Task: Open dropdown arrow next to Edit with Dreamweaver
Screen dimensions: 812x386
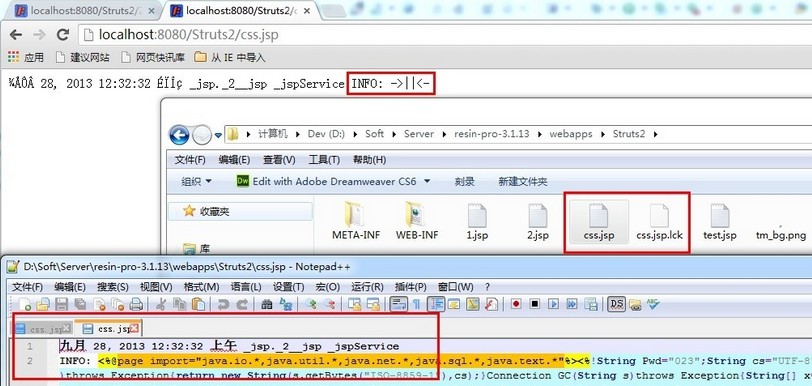Action: click(x=427, y=181)
